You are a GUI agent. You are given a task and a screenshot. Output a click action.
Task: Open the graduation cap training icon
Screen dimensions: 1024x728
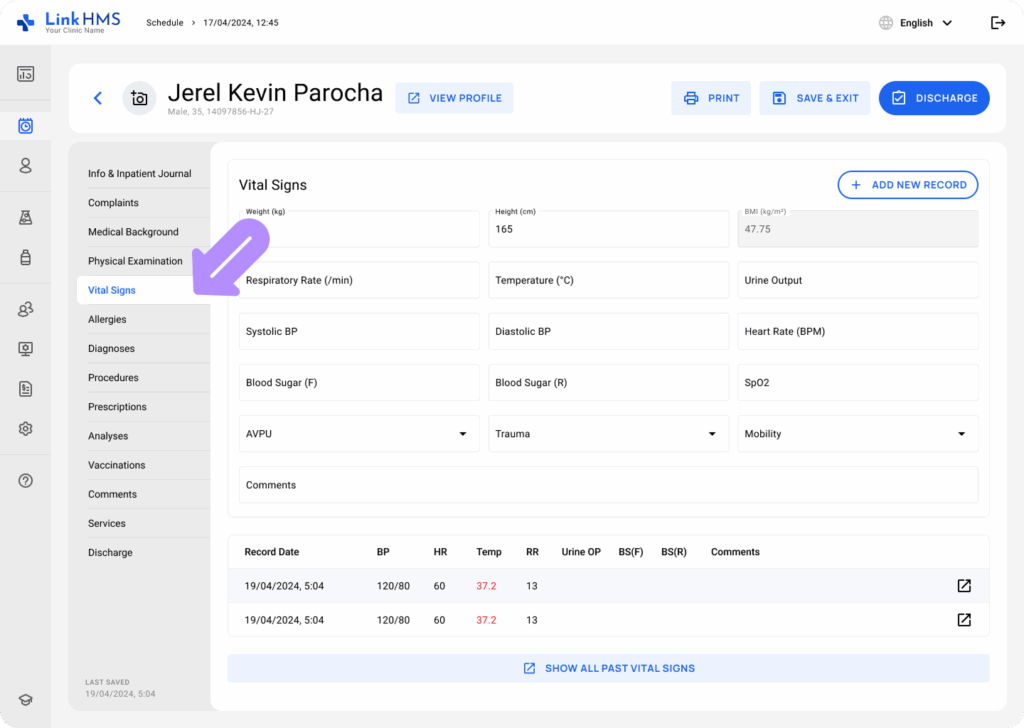(x=25, y=699)
